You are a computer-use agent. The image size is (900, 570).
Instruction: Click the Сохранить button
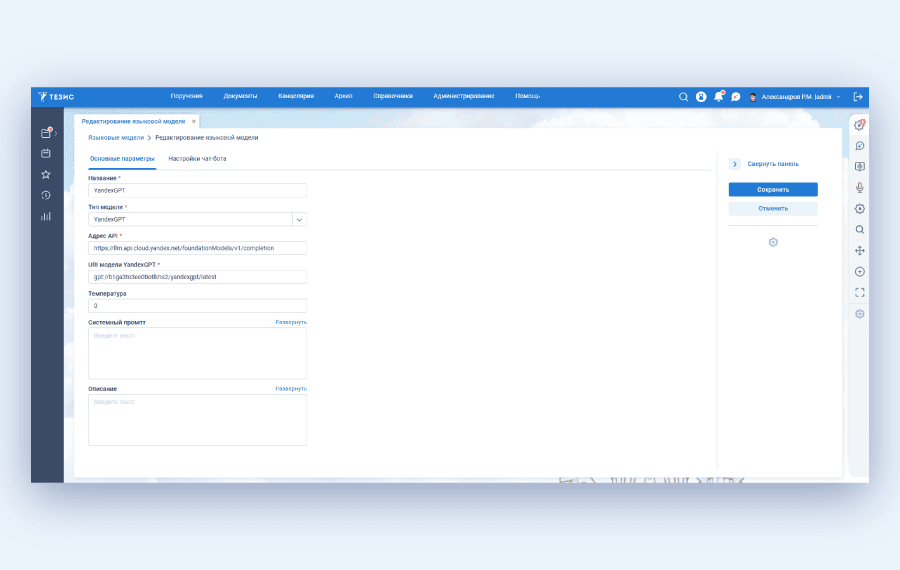tap(773, 189)
